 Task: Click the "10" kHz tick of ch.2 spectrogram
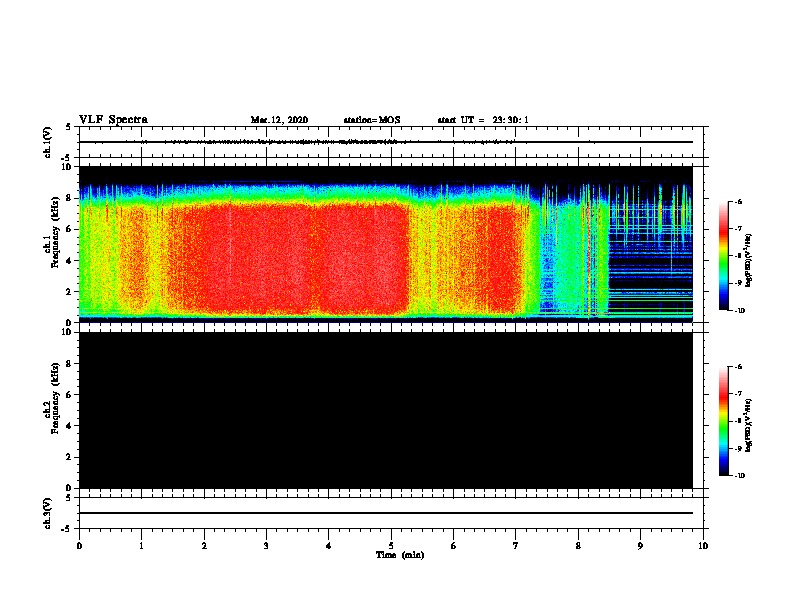(67, 332)
